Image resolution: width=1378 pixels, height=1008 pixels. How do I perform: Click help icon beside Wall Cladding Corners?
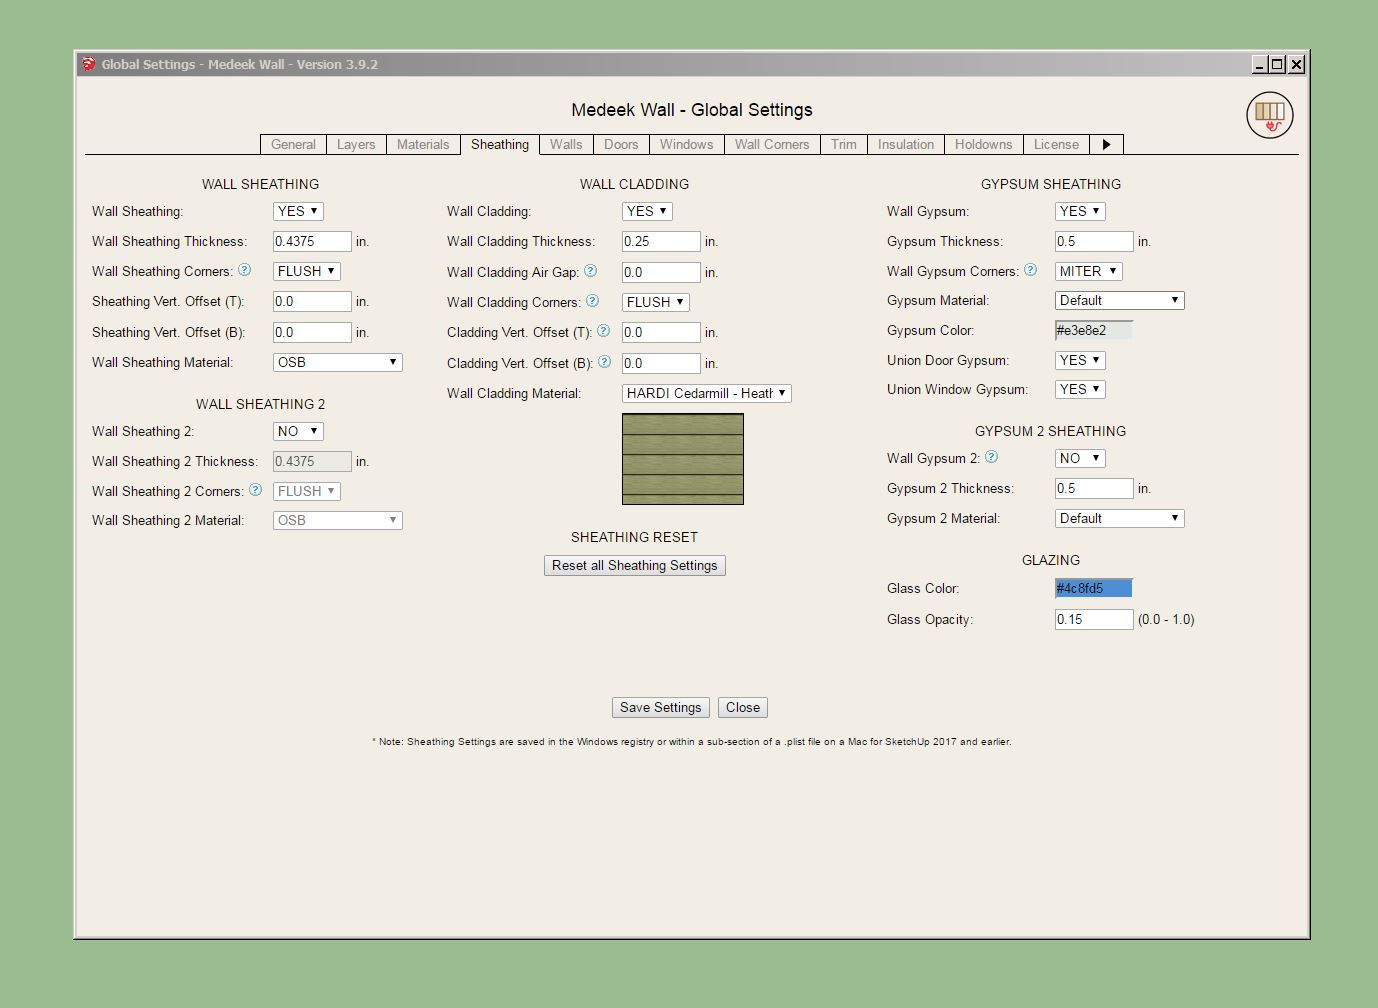point(593,301)
